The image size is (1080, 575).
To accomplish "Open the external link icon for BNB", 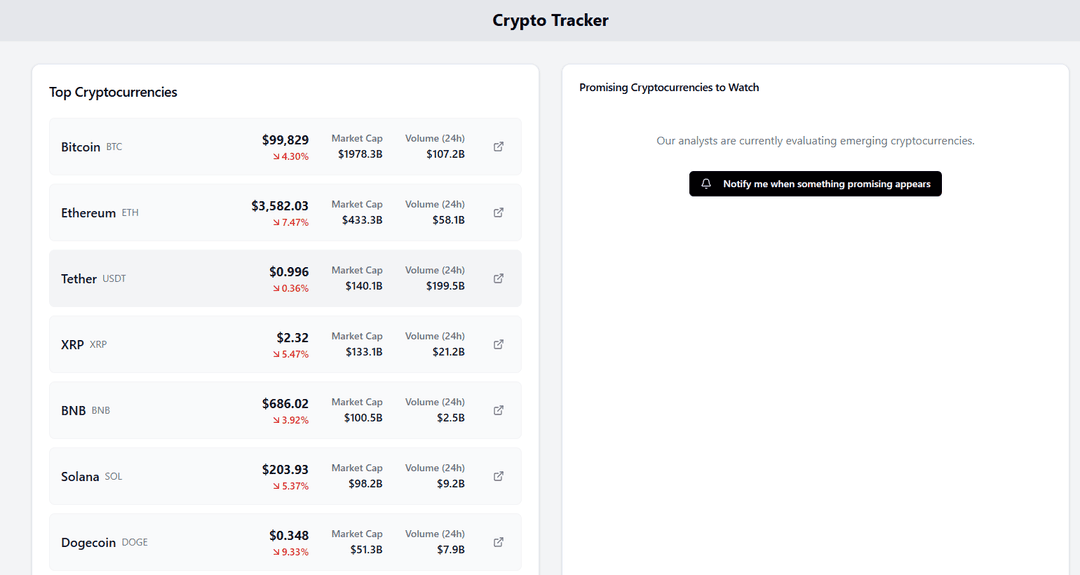I will click(499, 410).
